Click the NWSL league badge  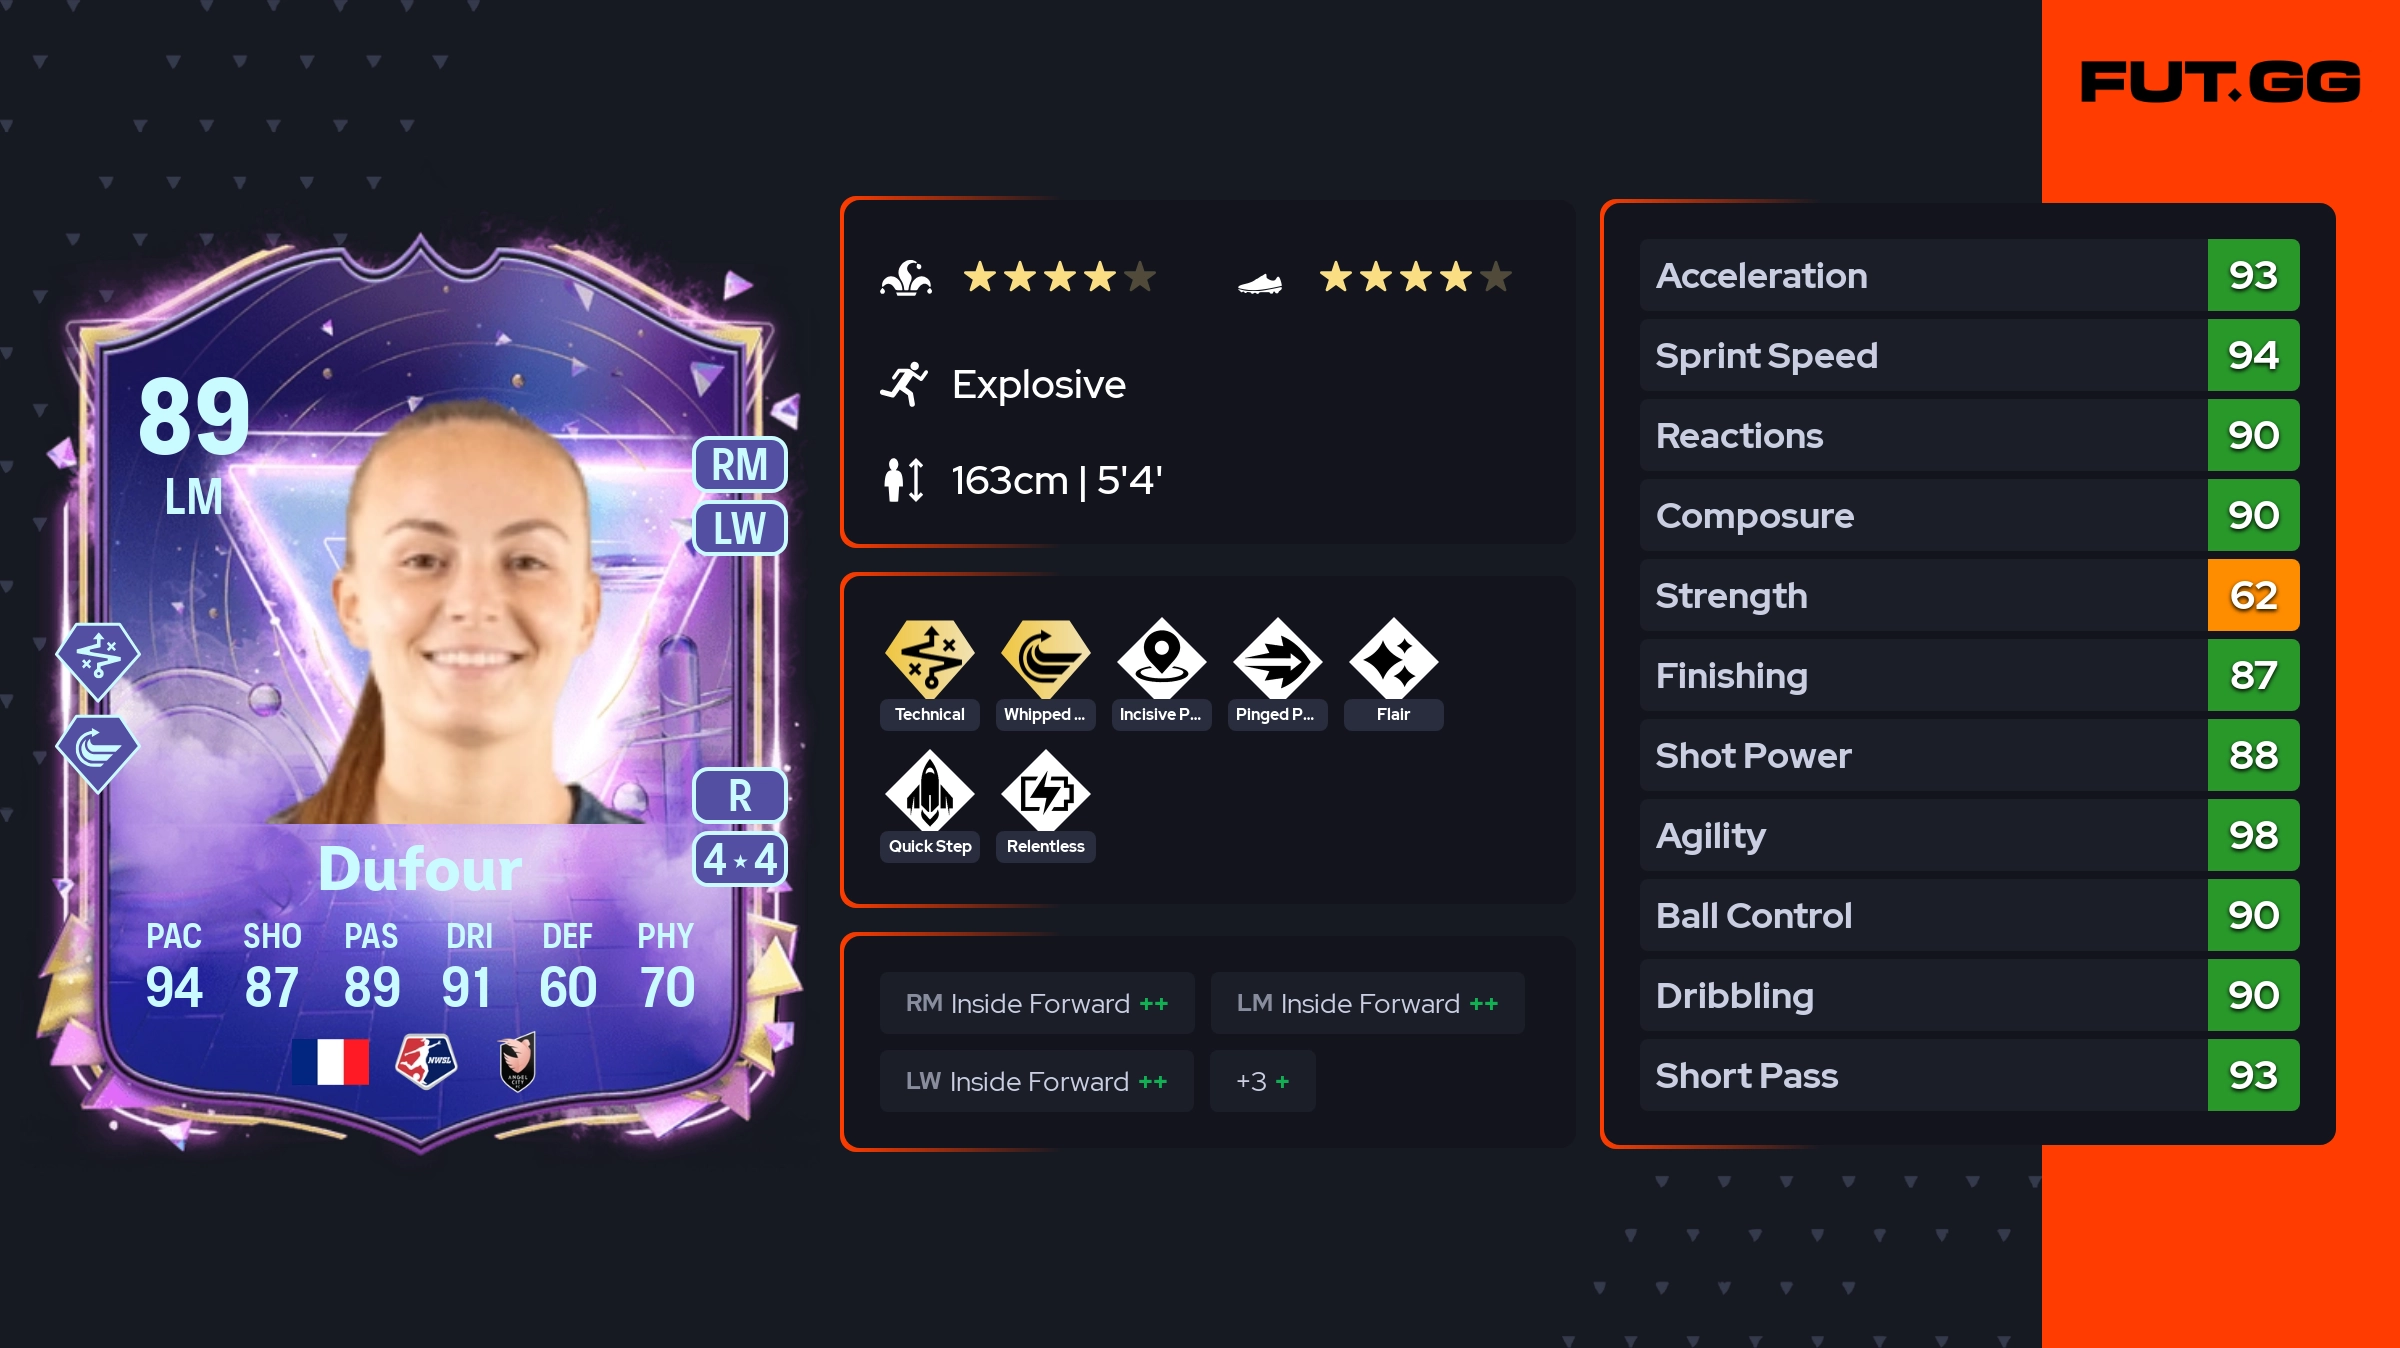[x=426, y=1061]
